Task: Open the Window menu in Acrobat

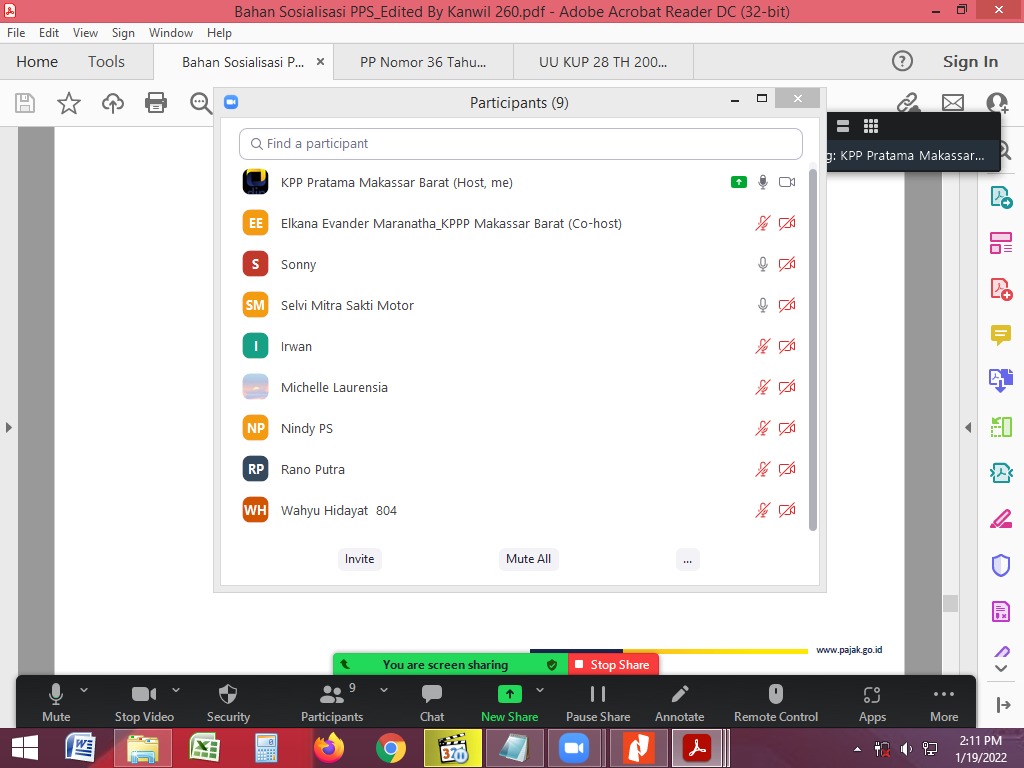Action: [x=171, y=33]
